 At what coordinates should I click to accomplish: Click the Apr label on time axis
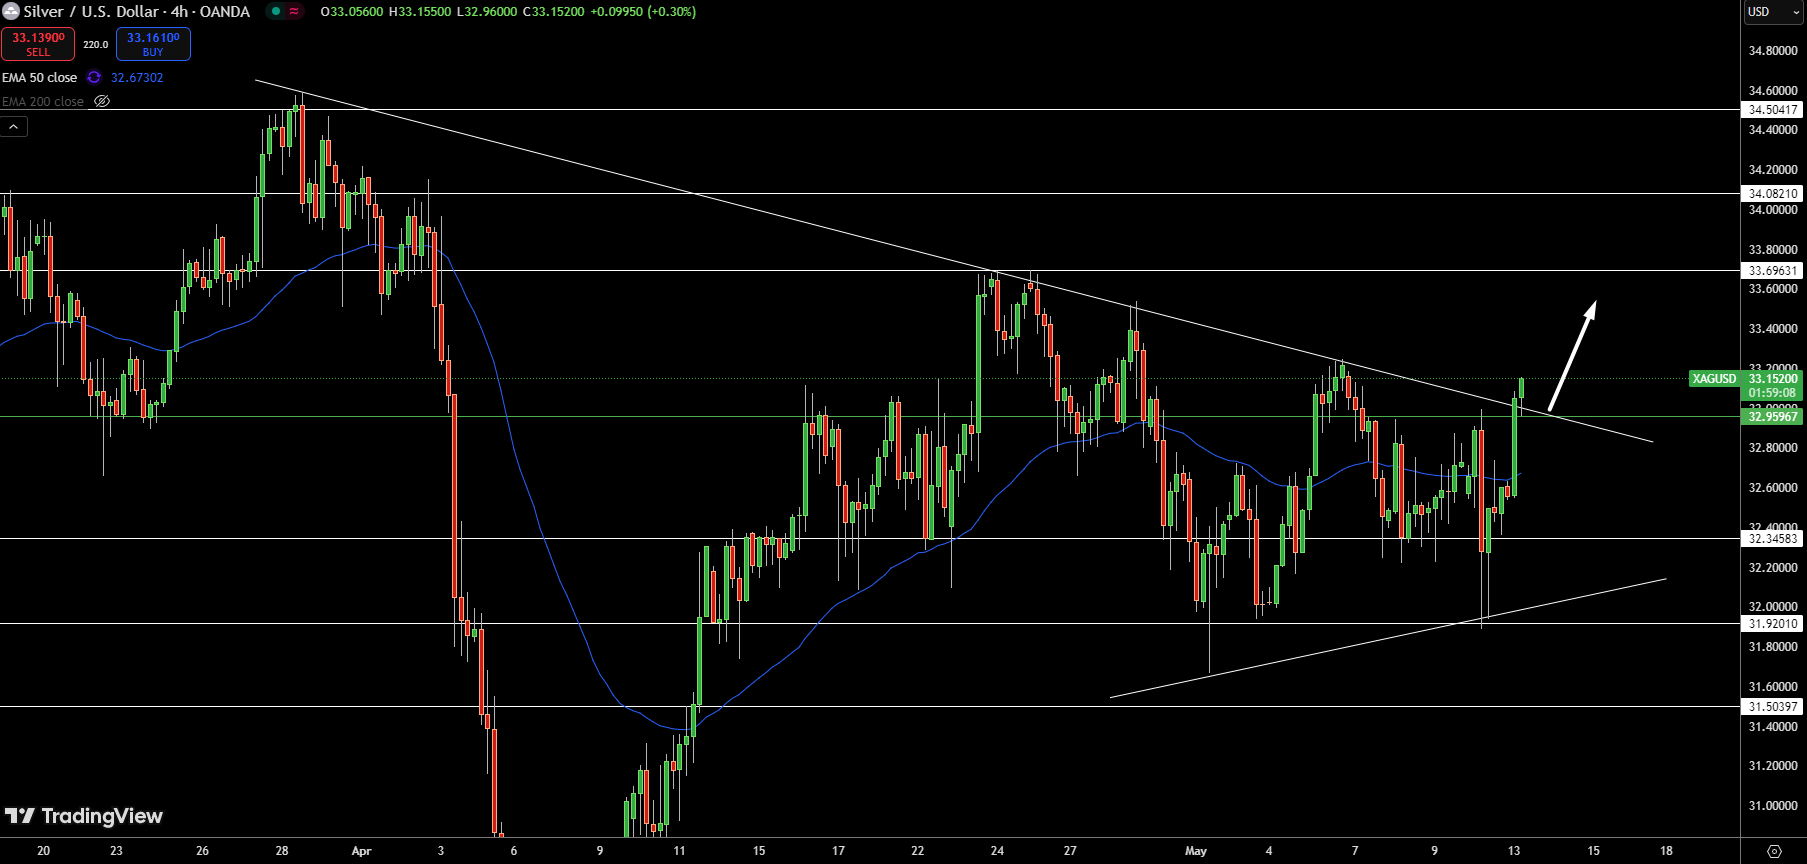(362, 851)
